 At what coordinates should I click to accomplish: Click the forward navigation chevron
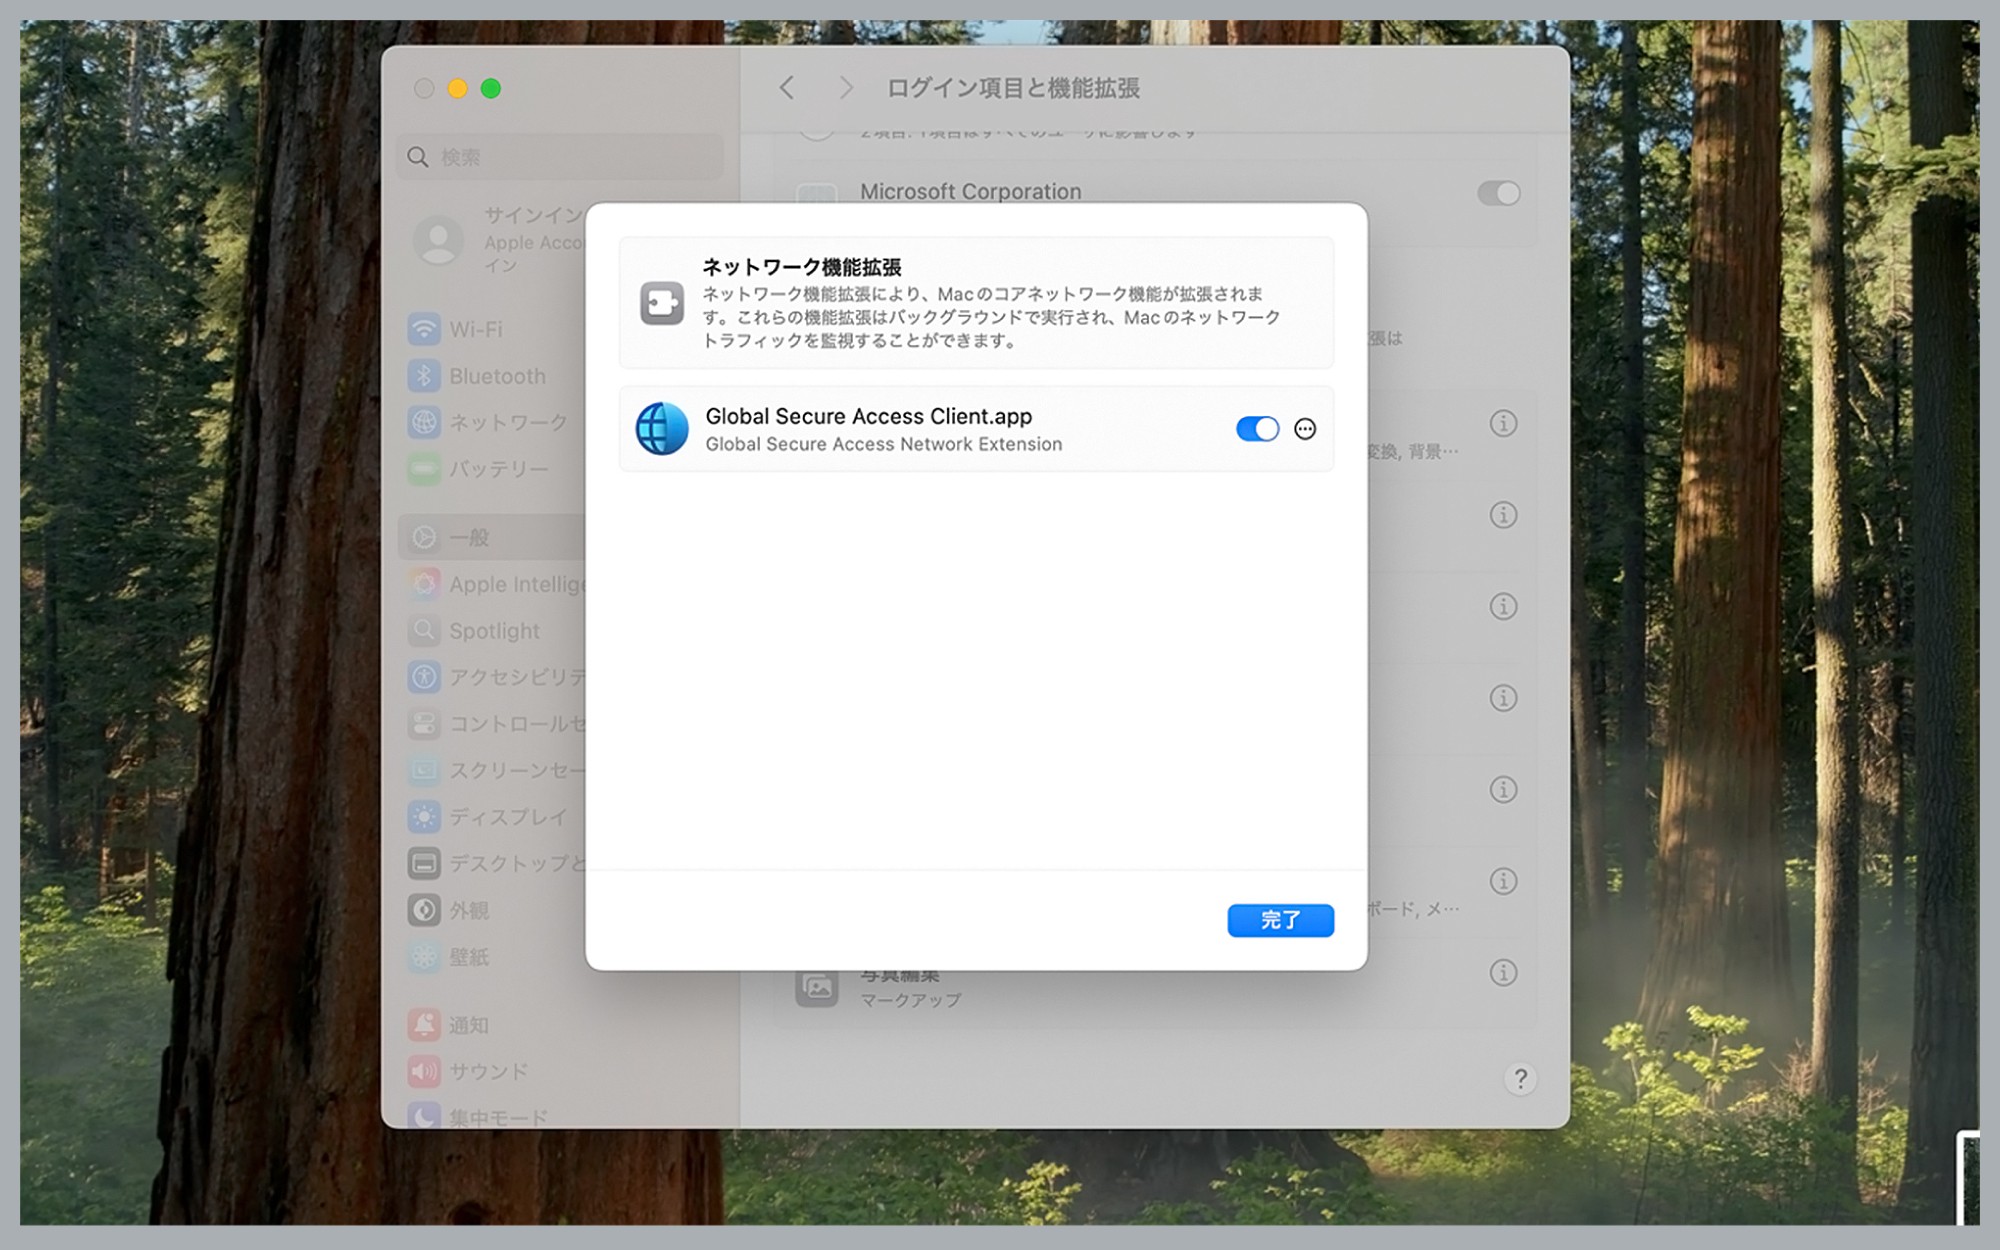tap(845, 89)
